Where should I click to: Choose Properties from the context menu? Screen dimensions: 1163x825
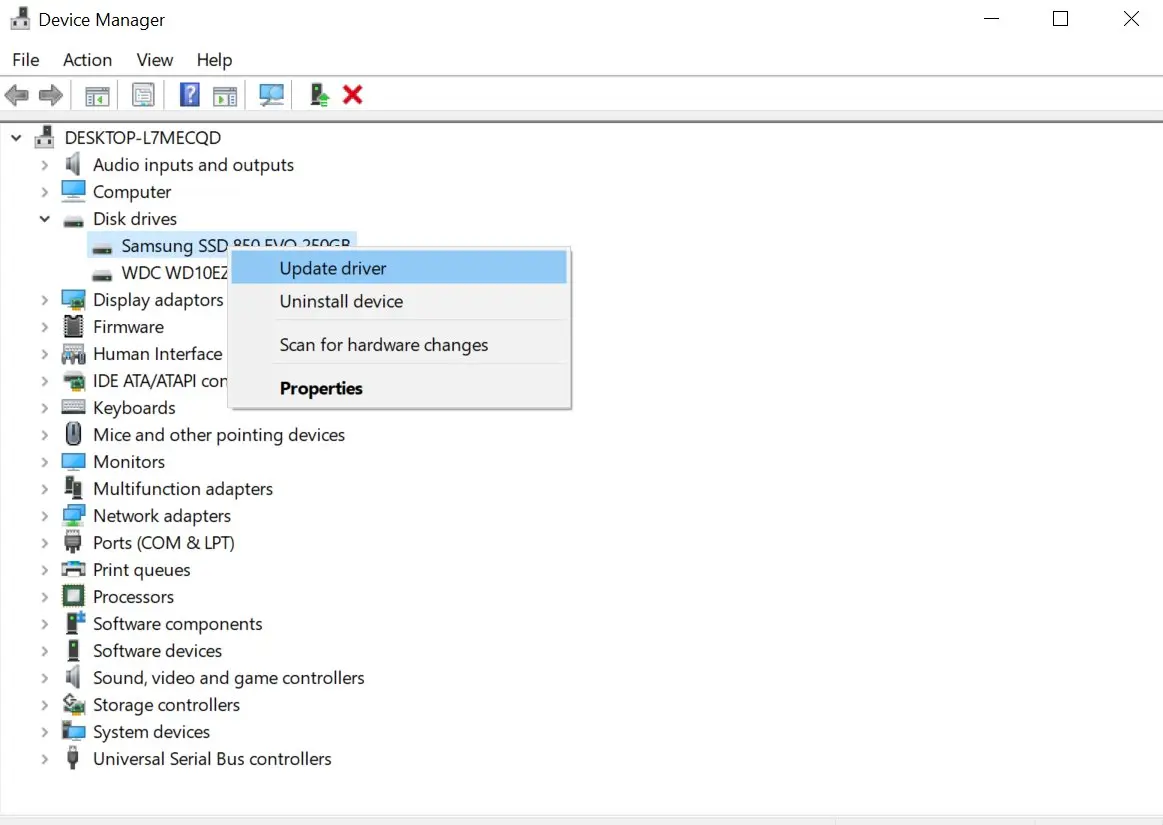point(399,388)
